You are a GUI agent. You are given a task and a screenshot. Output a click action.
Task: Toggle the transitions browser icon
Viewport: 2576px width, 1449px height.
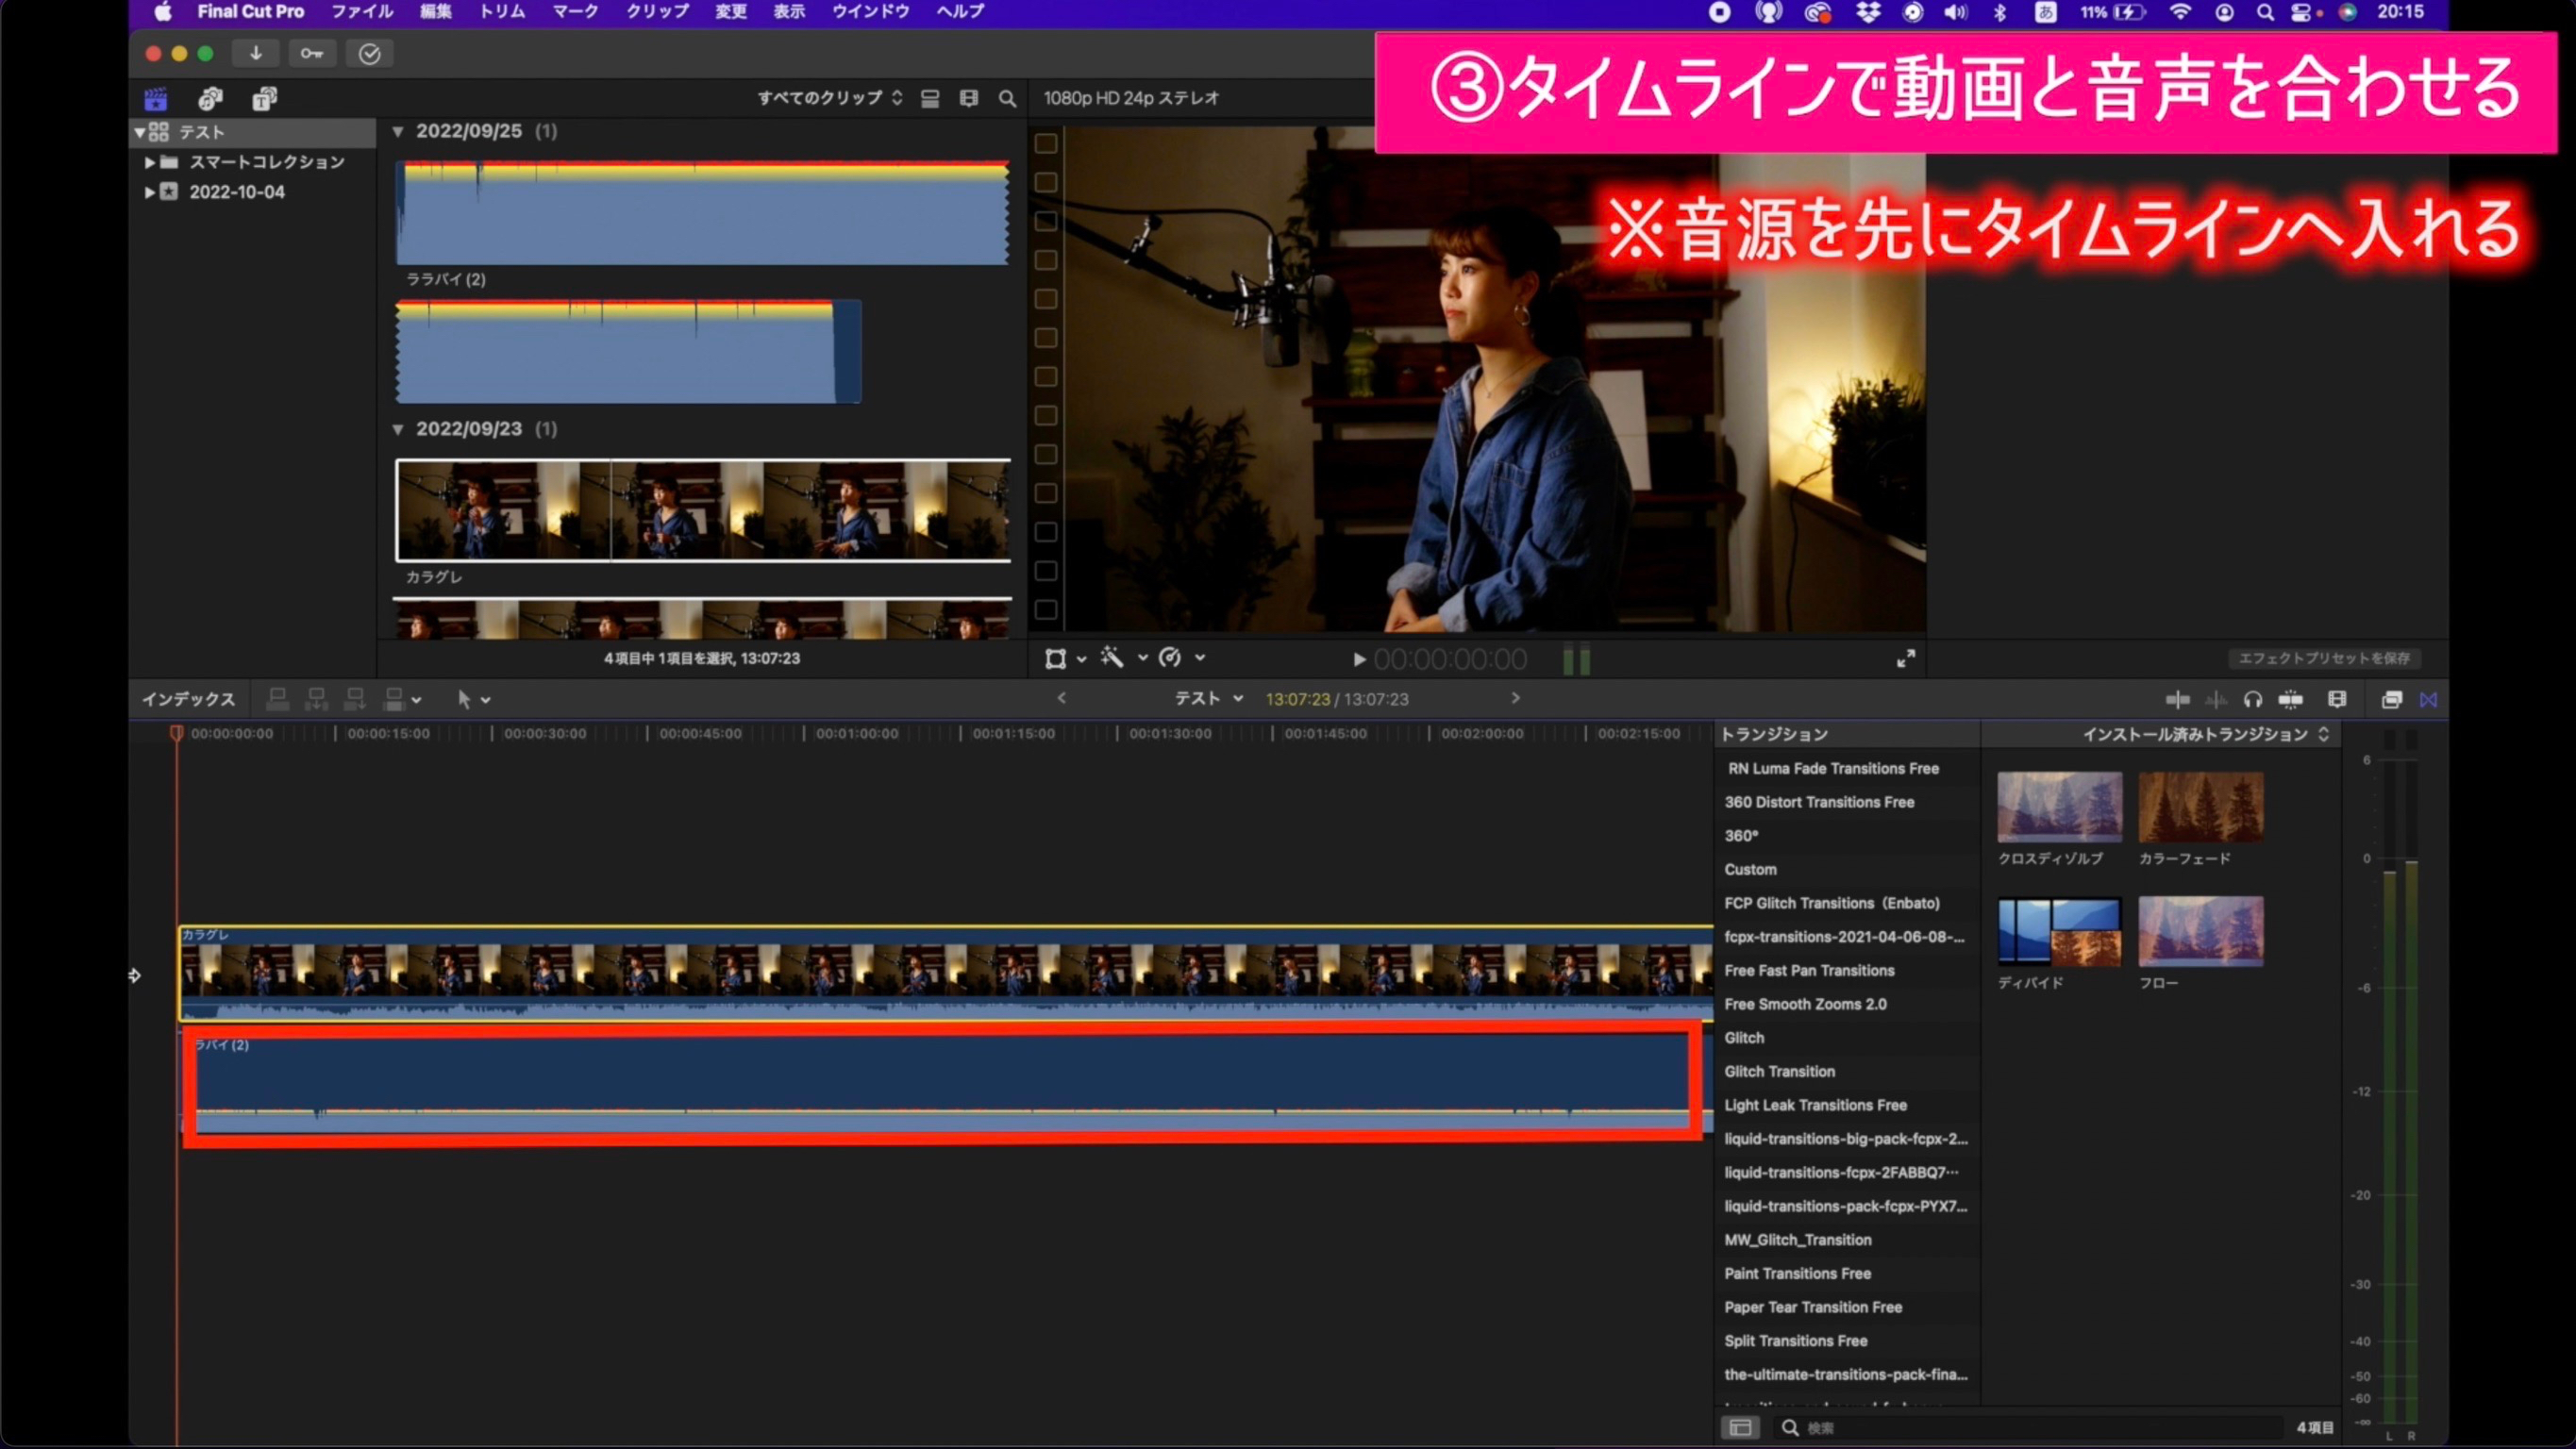[2428, 699]
